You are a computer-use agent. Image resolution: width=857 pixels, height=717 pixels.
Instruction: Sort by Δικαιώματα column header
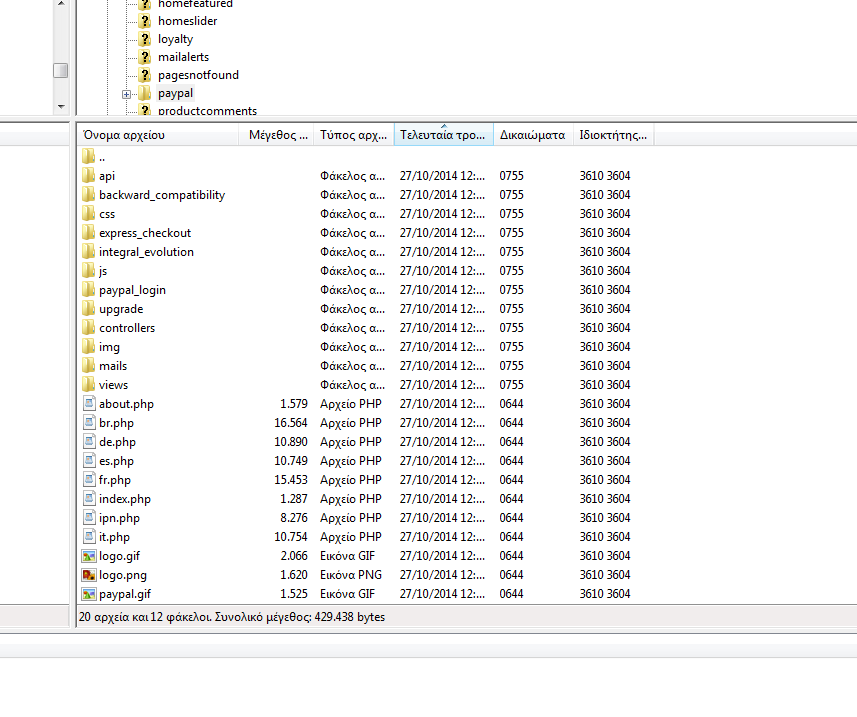[x=533, y=135]
